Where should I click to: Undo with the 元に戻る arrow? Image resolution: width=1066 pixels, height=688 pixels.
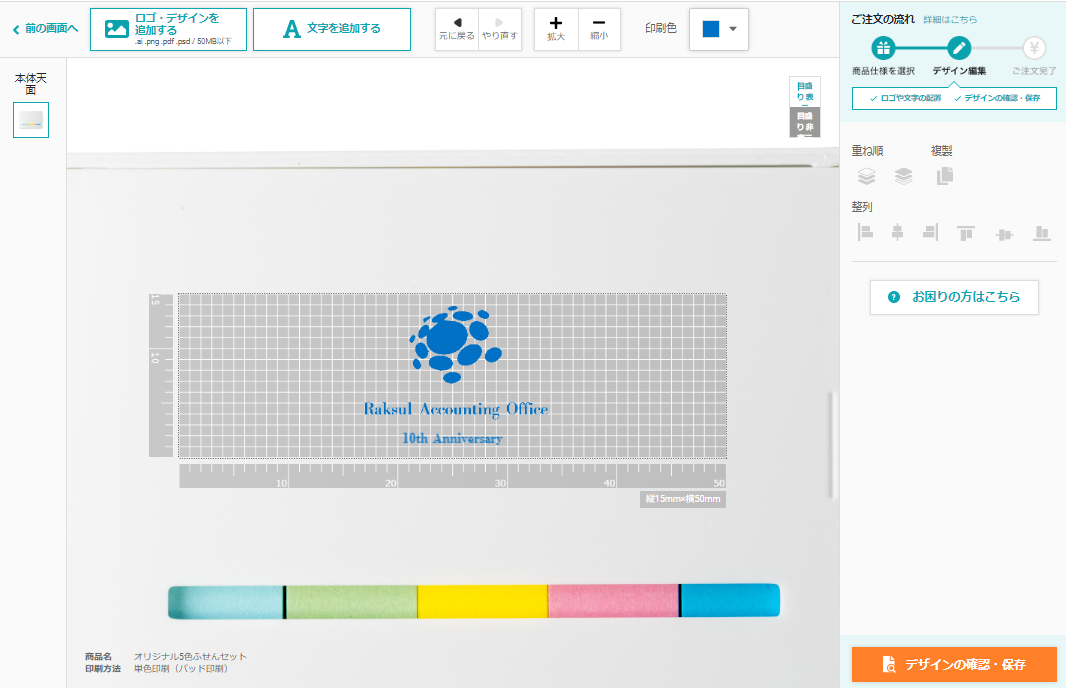[457, 29]
